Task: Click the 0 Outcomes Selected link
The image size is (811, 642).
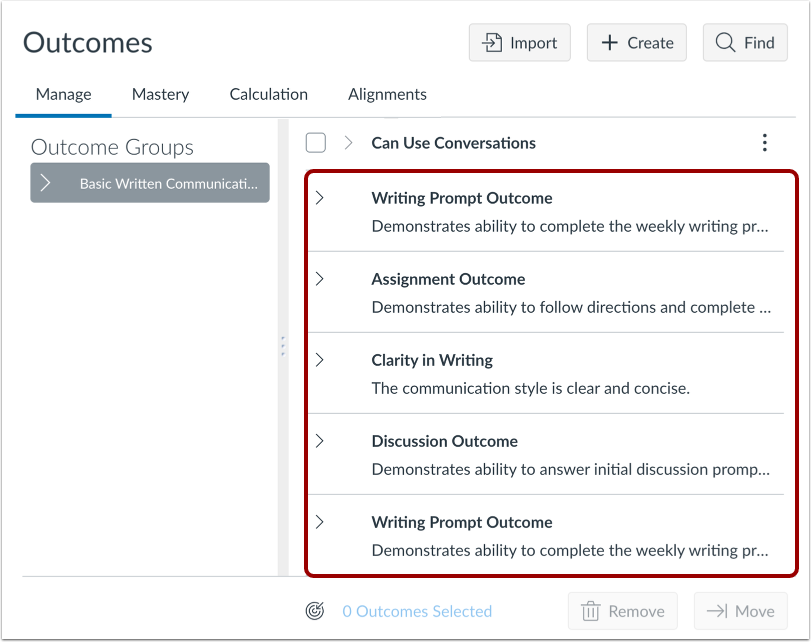Action: coord(417,611)
